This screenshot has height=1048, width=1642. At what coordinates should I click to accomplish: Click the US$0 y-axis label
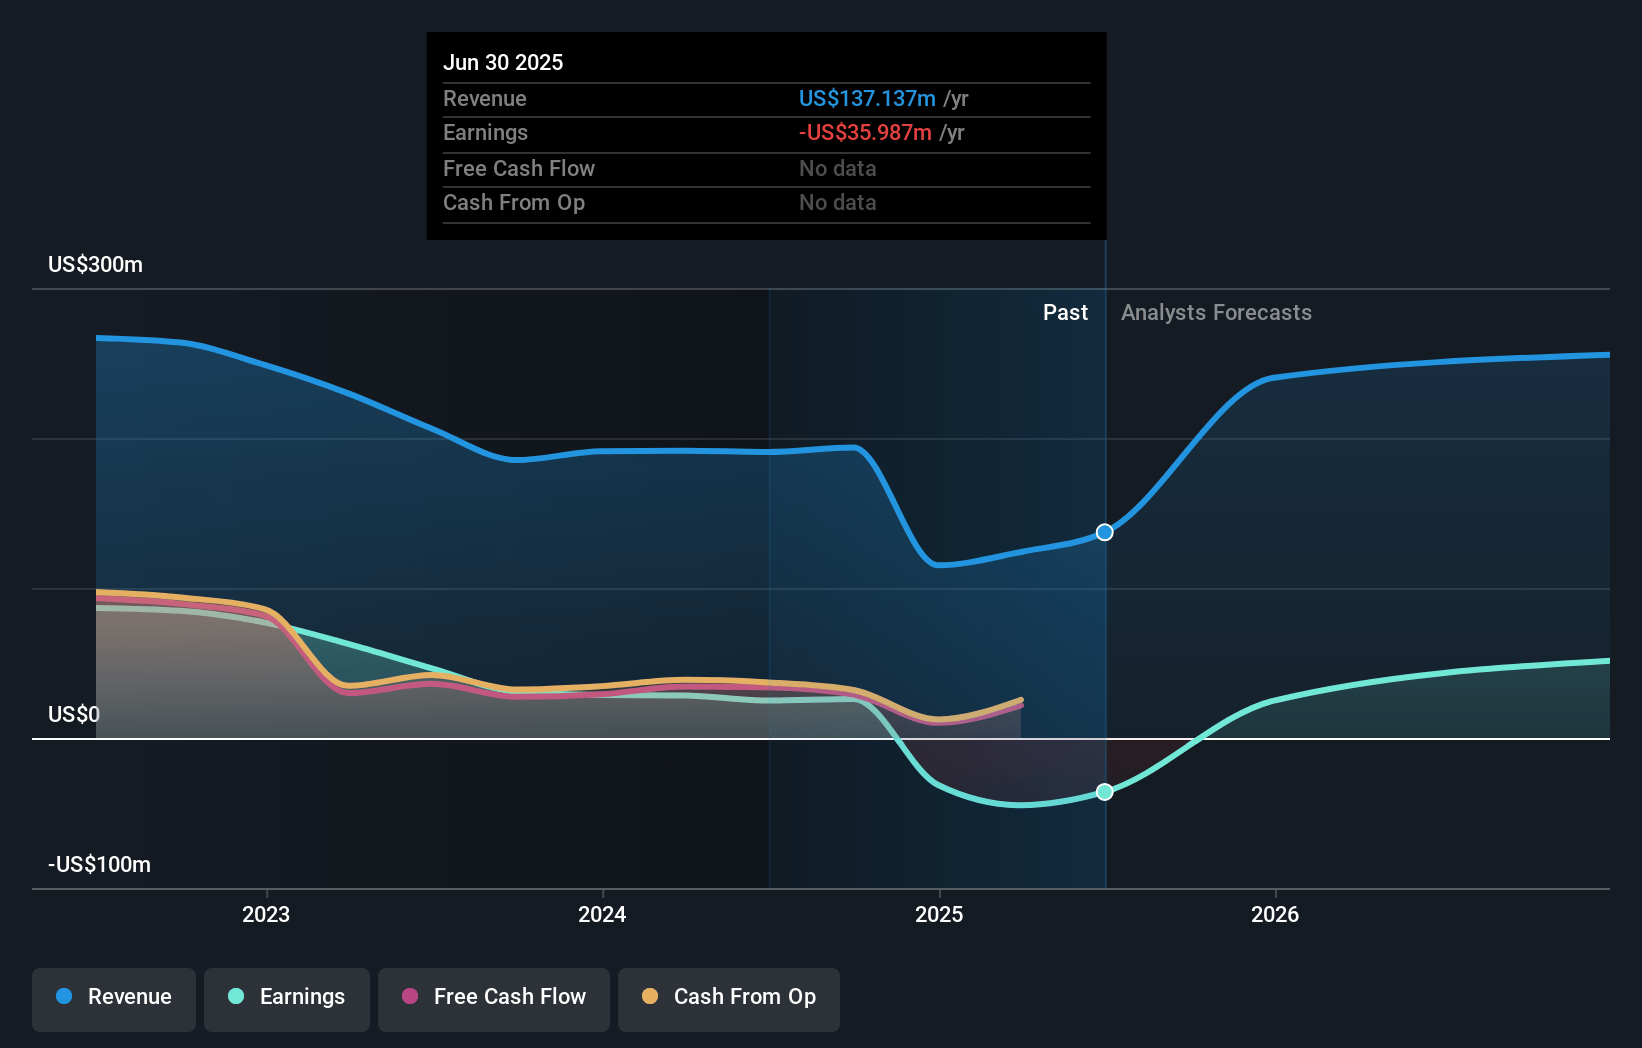tap(74, 714)
